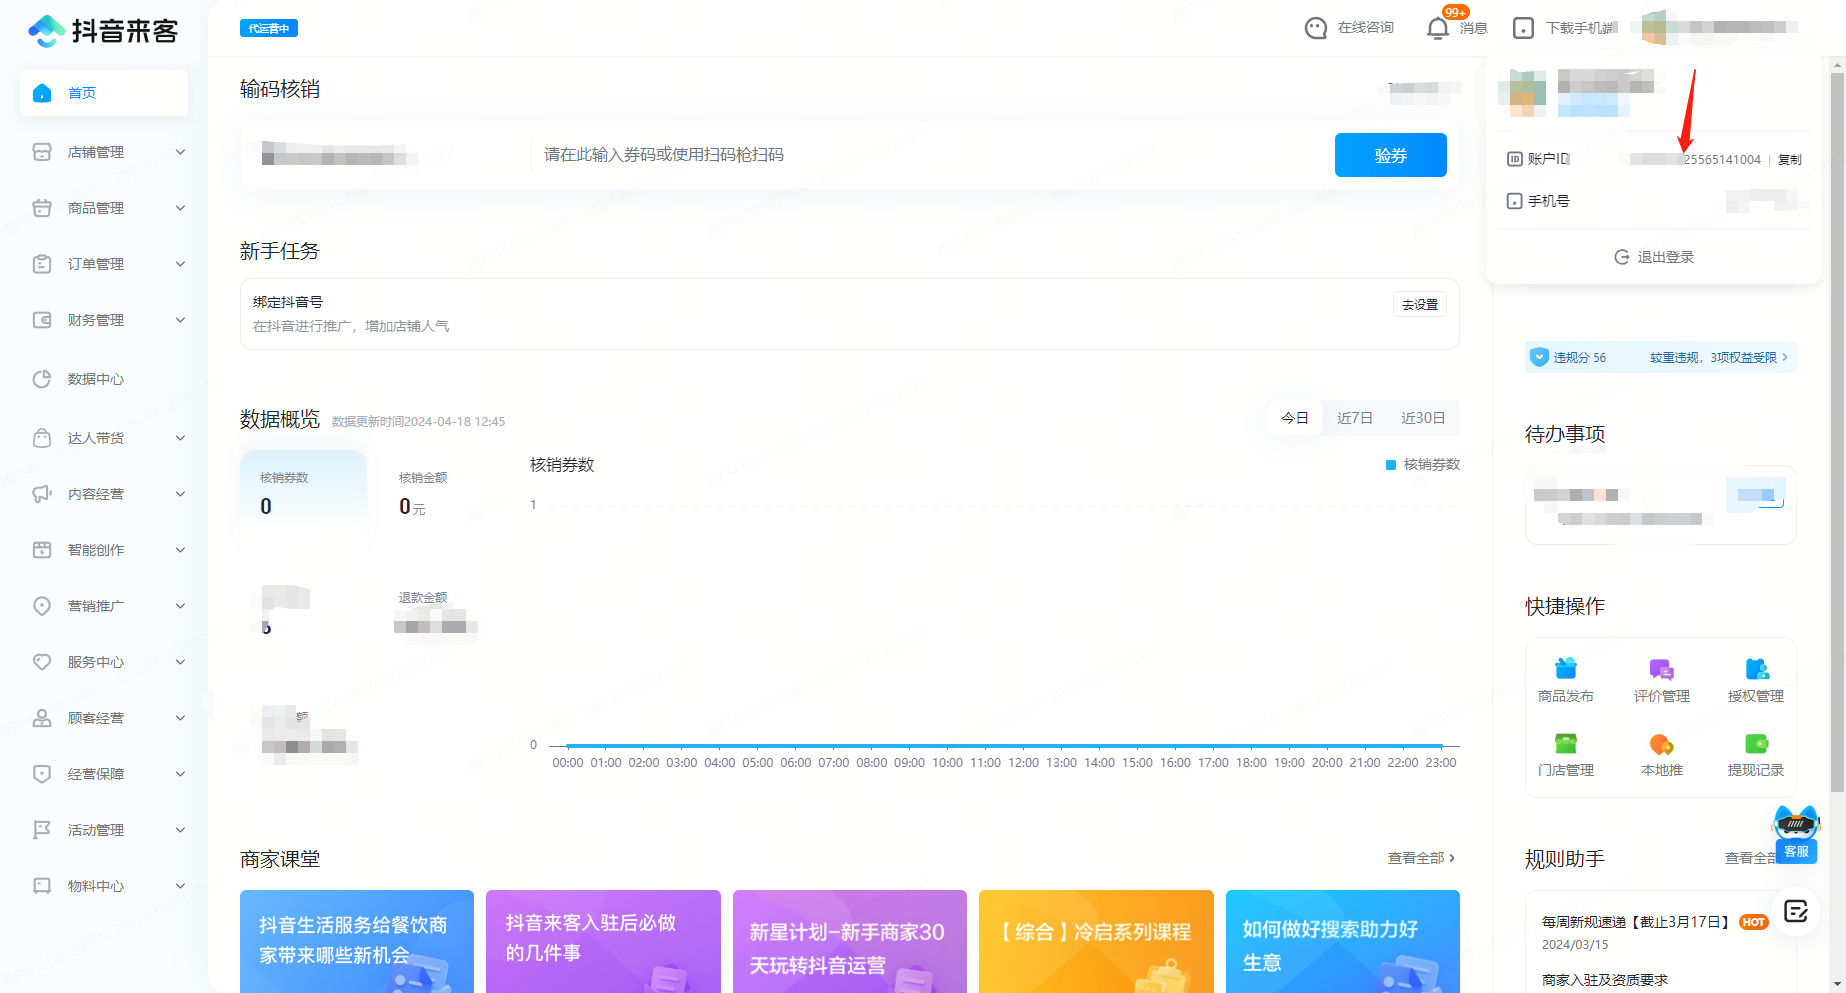Open 查看全部 link in 商家课堂
Screen dimensions: 1846x993
click(1422, 858)
